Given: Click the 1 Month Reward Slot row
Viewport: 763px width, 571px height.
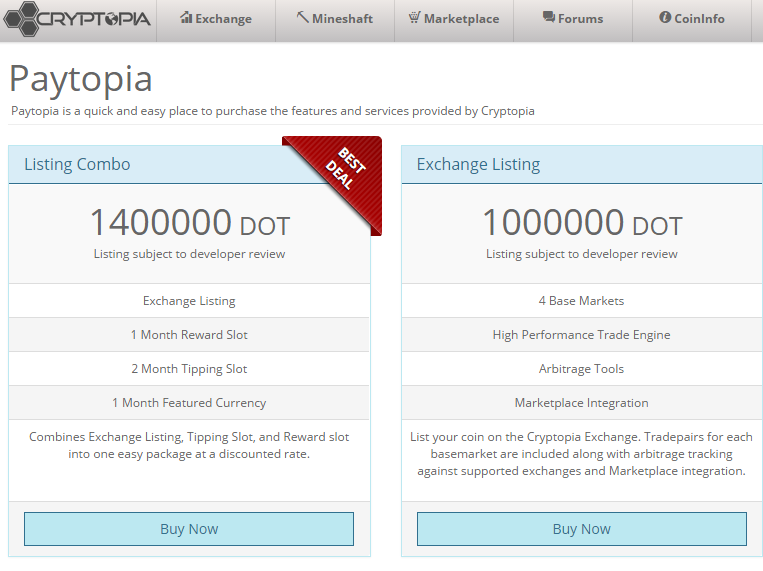Looking at the screenshot, I should (189, 335).
